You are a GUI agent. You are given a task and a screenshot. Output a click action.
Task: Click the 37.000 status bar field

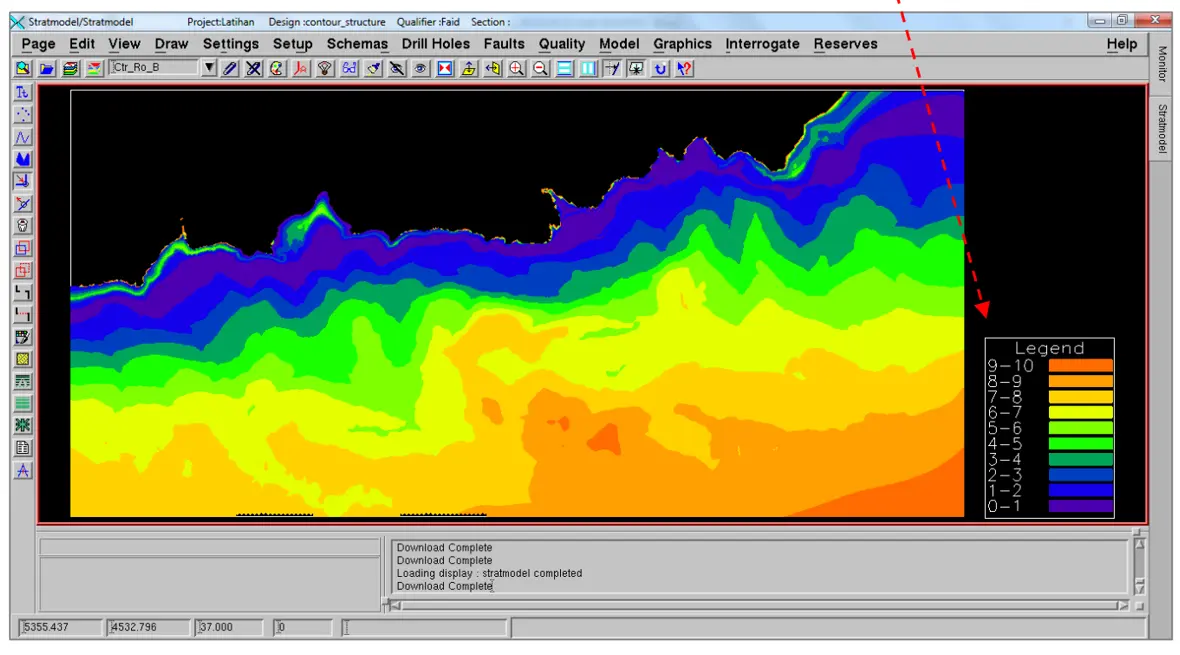click(230, 627)
